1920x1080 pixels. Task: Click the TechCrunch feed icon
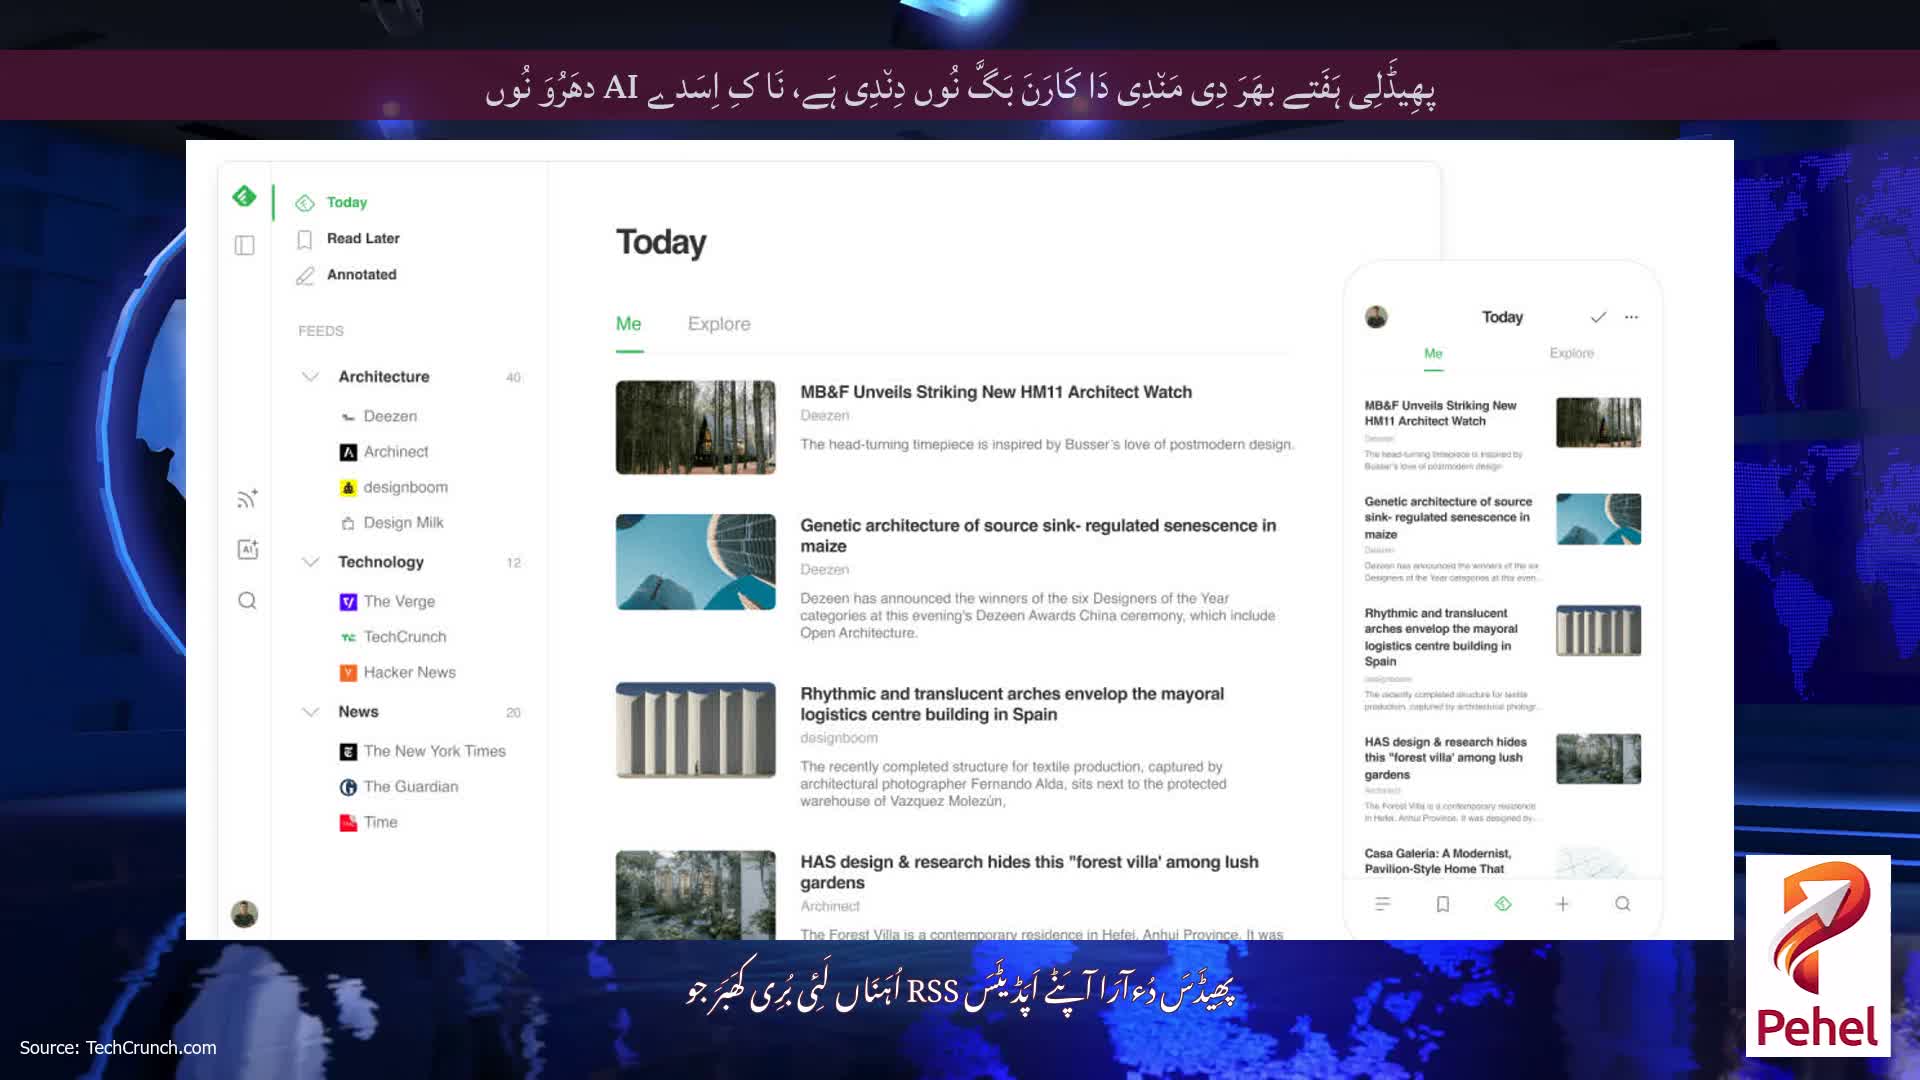pos(348,637)
